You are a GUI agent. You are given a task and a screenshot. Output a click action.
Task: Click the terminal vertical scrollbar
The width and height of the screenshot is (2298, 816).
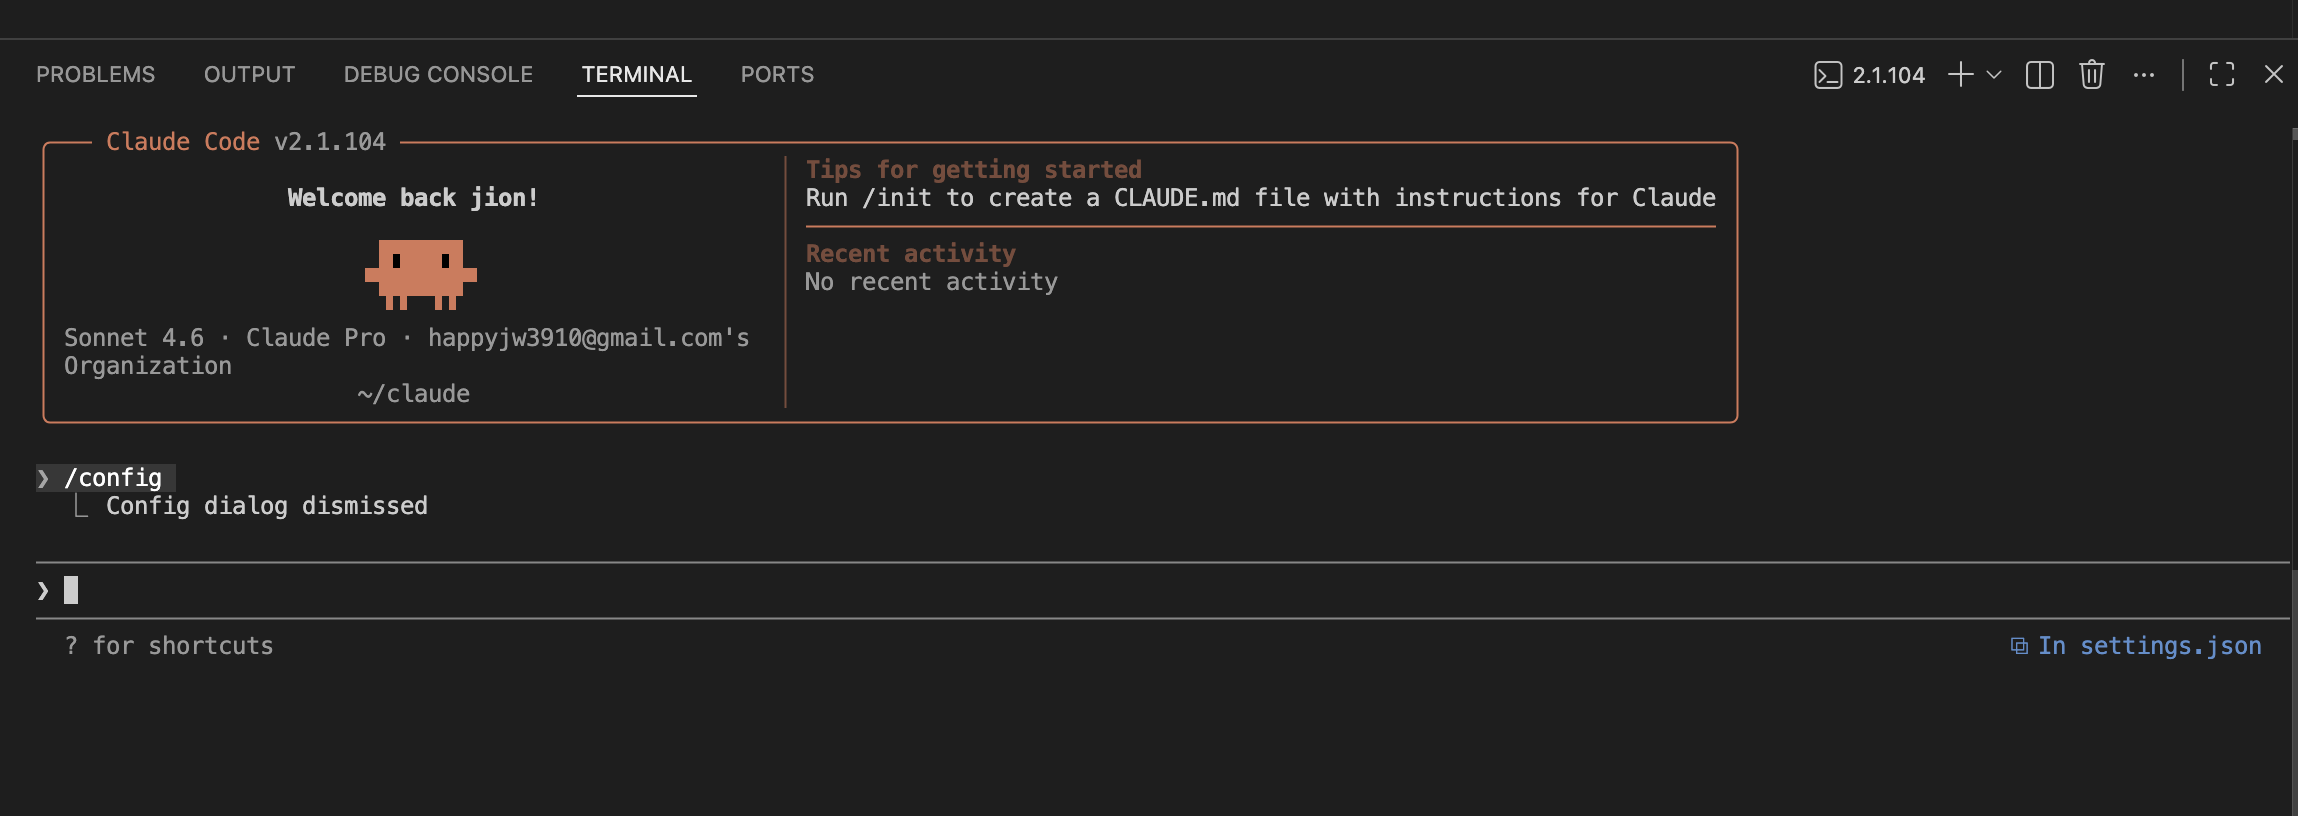[2293, 400]
